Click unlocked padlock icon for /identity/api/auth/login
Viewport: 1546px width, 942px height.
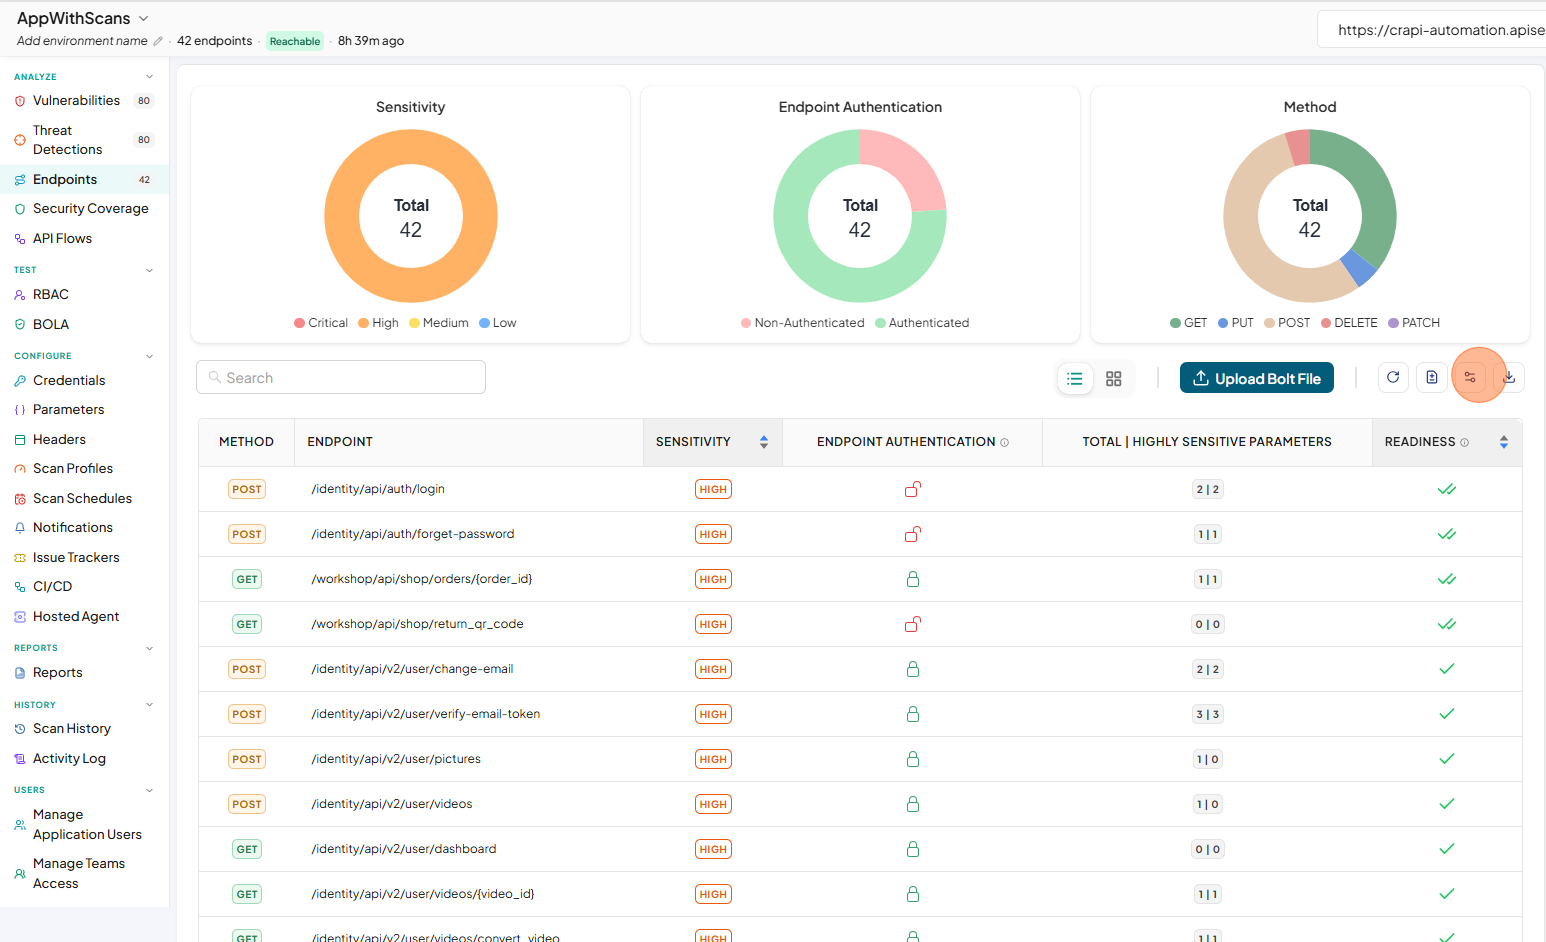click(x=913, y=489)
